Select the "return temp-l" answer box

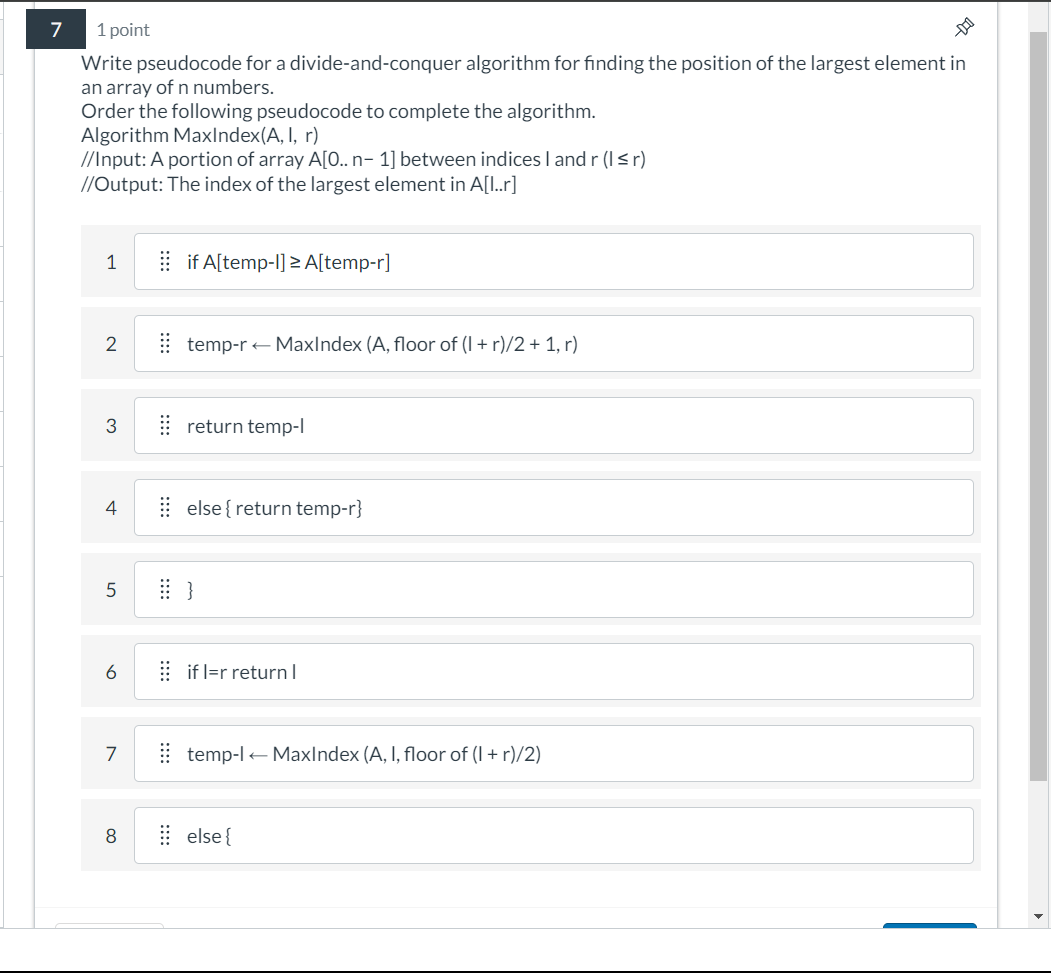tap(555, 425)
